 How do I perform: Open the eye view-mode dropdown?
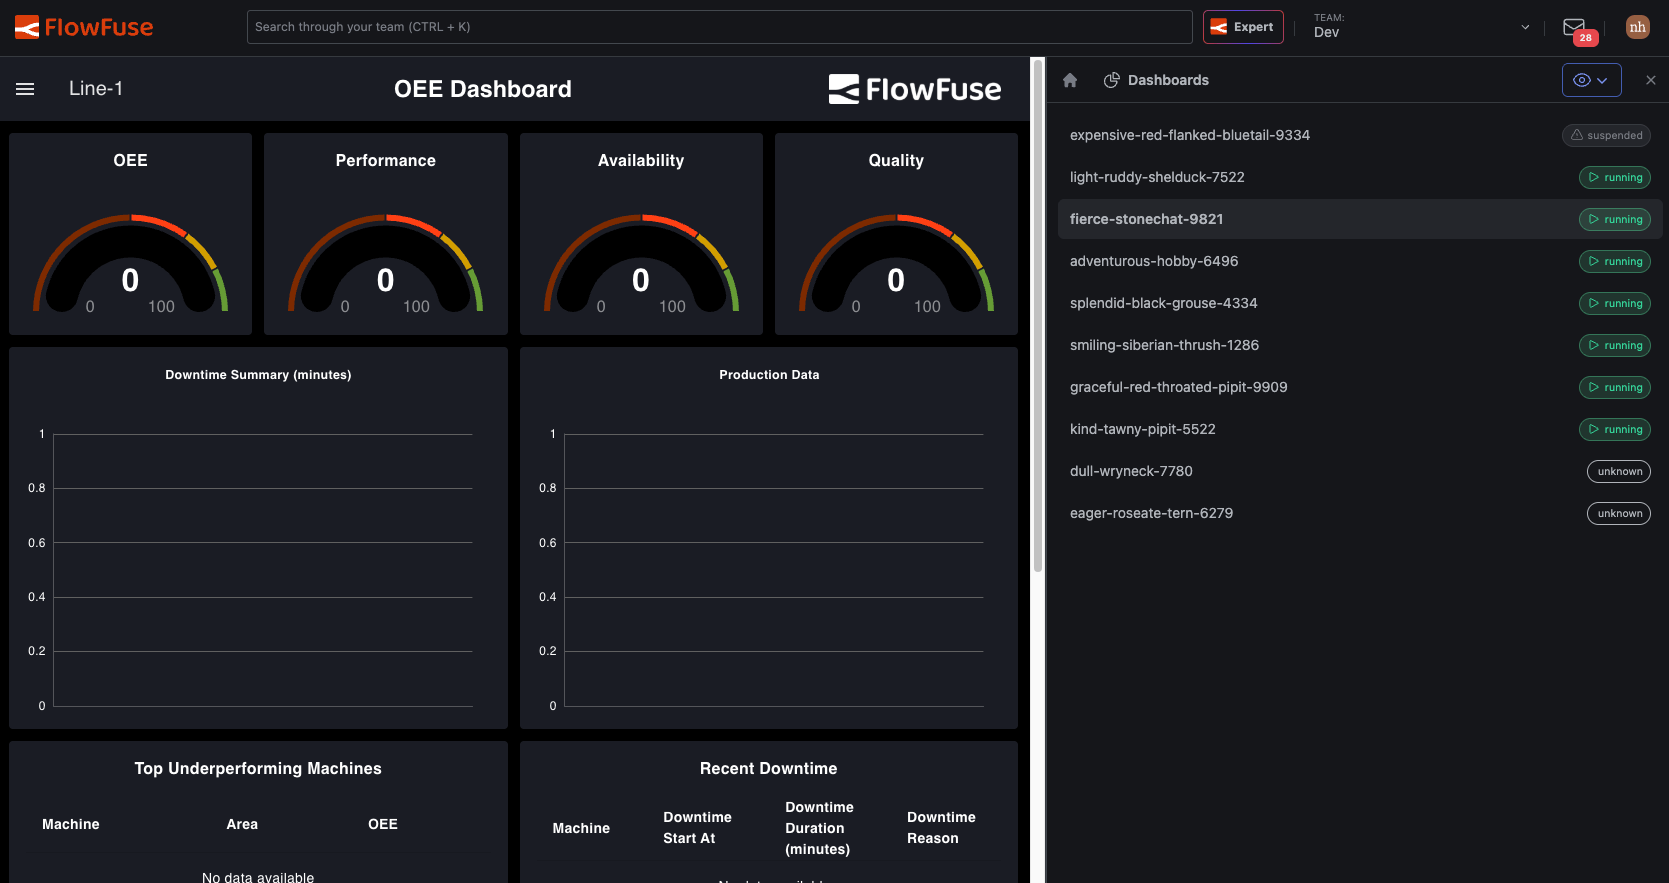click(1591, 80)
